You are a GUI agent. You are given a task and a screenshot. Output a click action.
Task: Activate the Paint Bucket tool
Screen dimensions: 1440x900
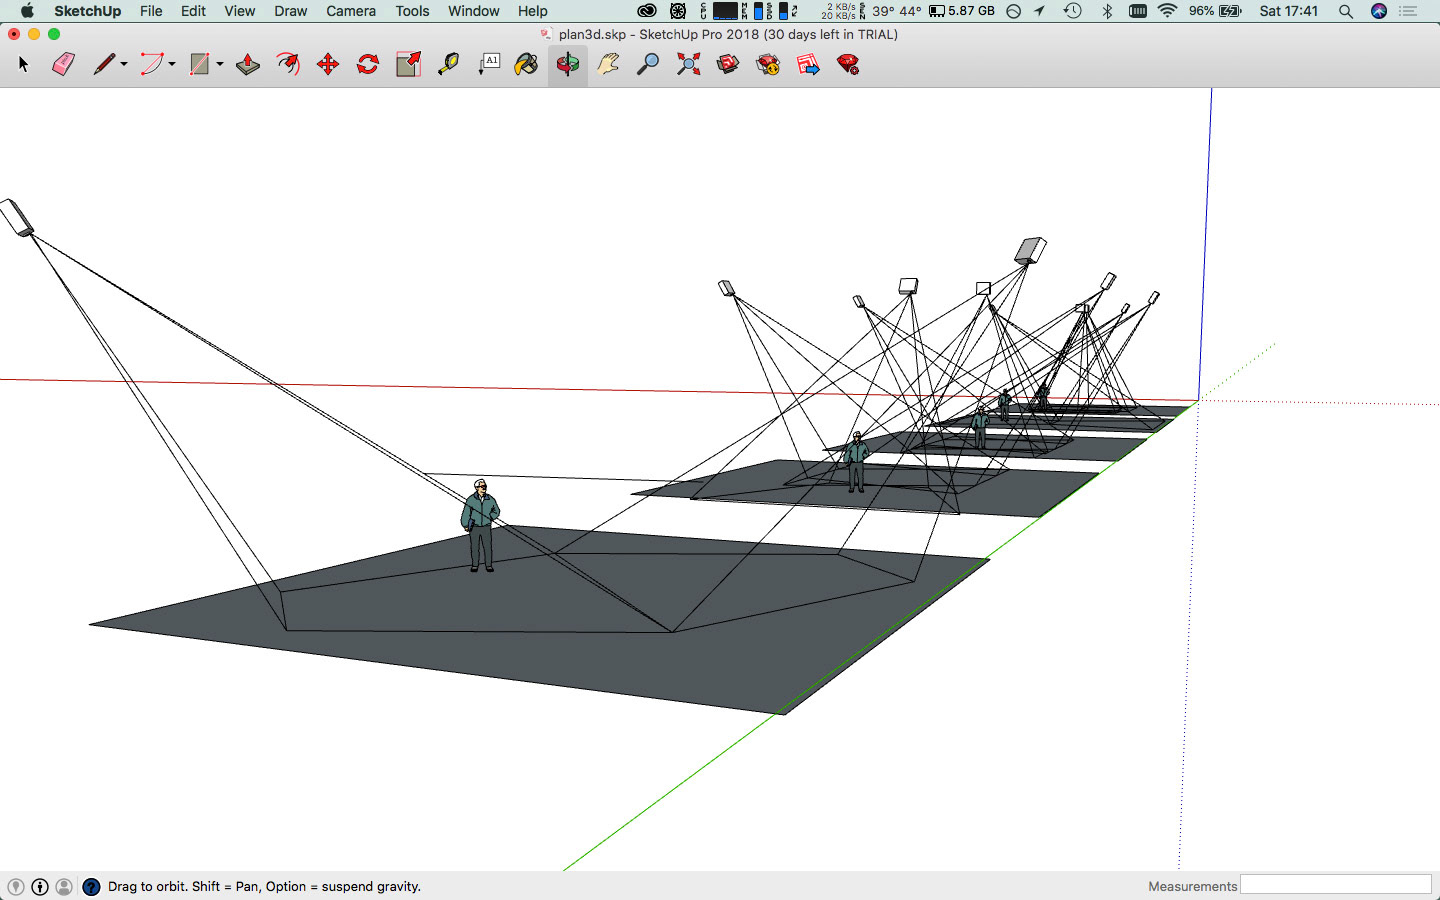tap(527, 64)
